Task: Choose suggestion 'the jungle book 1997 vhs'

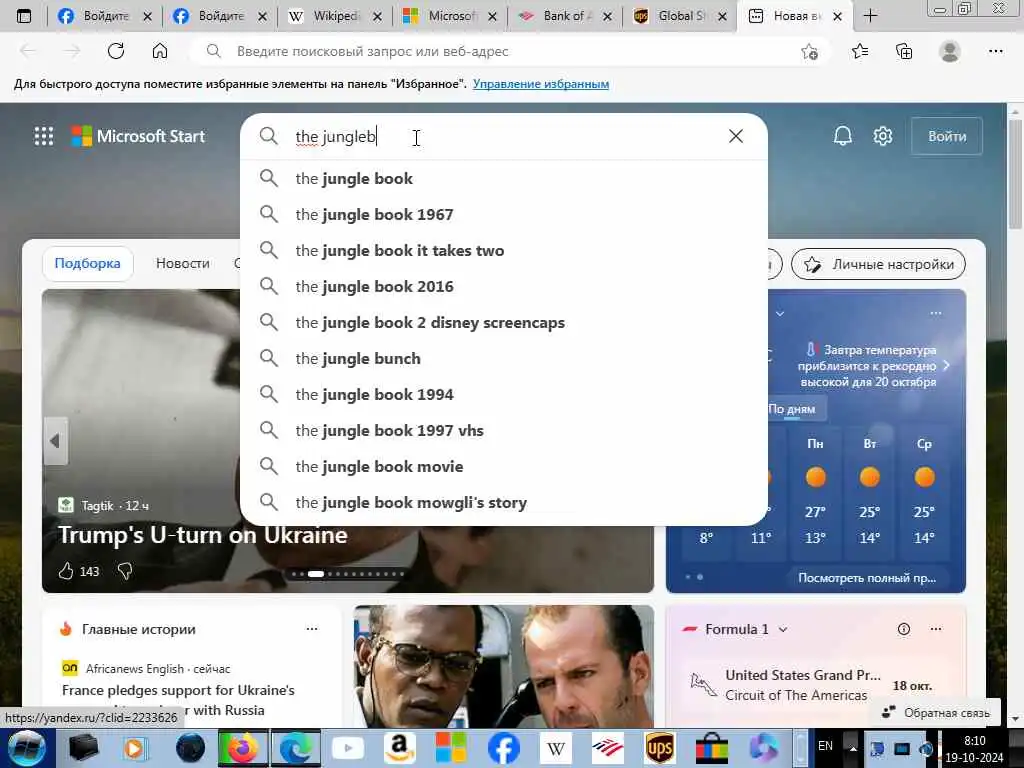Action: (x=504, y=430)
